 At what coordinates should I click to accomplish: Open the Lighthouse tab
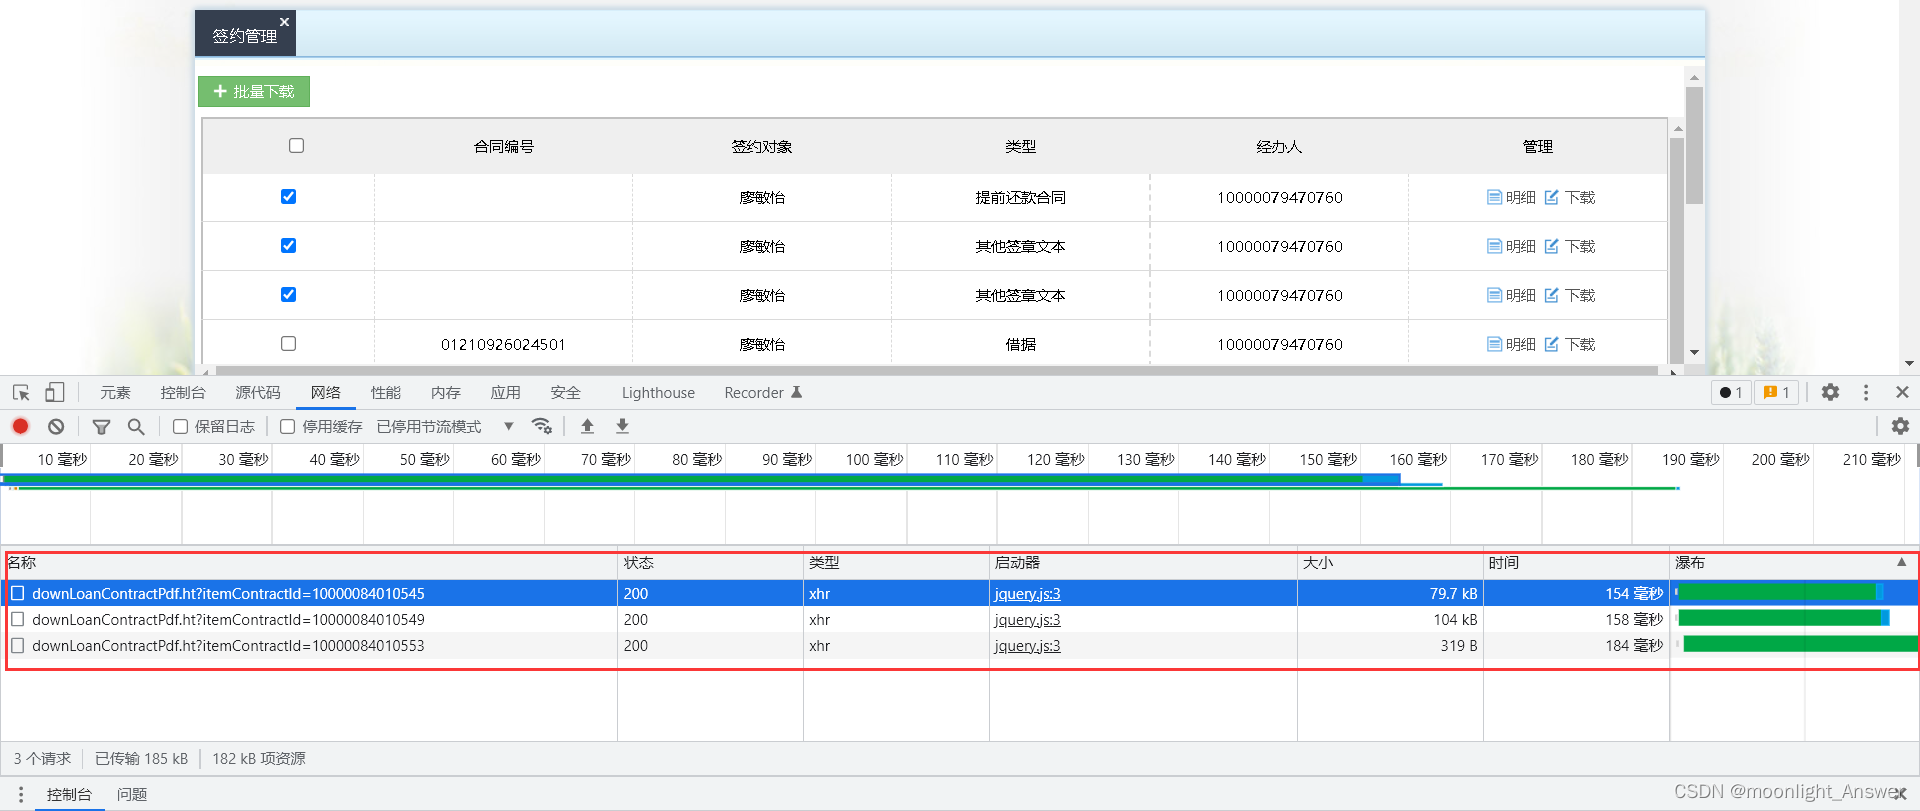tap(658, 392)
